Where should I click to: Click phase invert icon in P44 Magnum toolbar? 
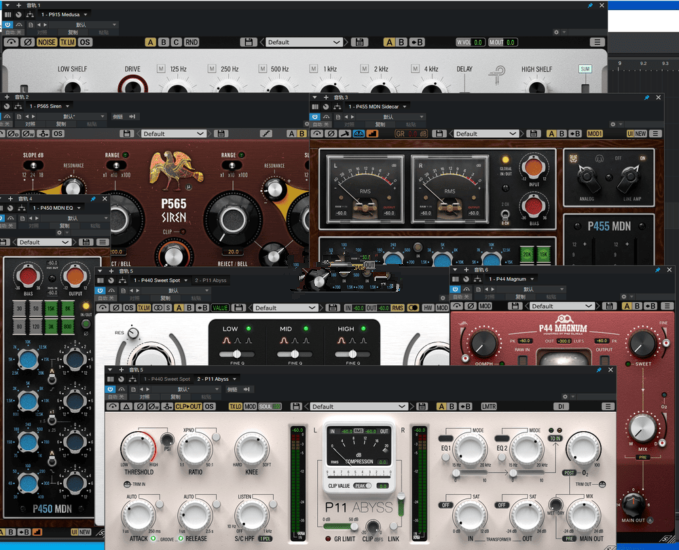tap(471, 306)
